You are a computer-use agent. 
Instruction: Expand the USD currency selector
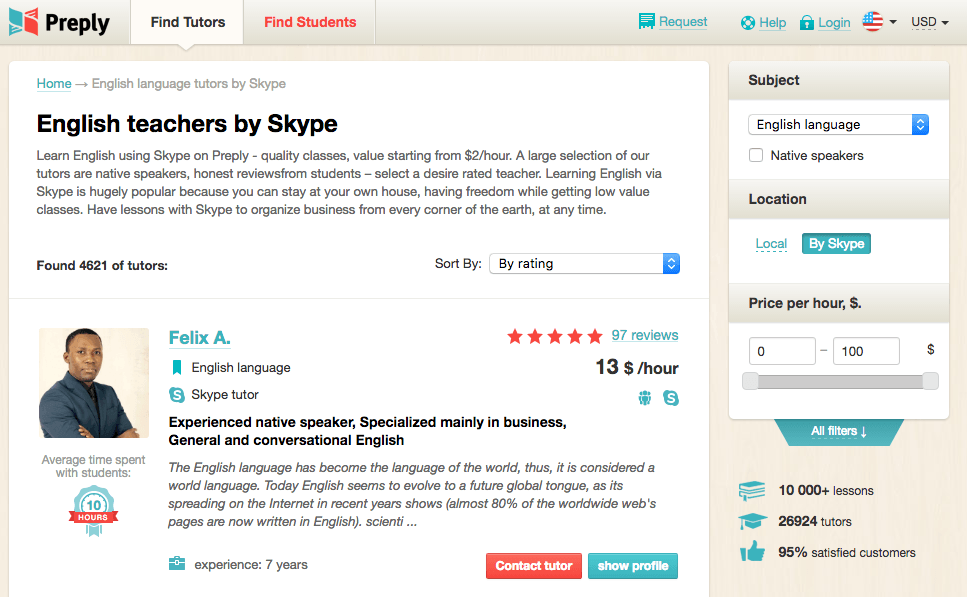point(930,22)
